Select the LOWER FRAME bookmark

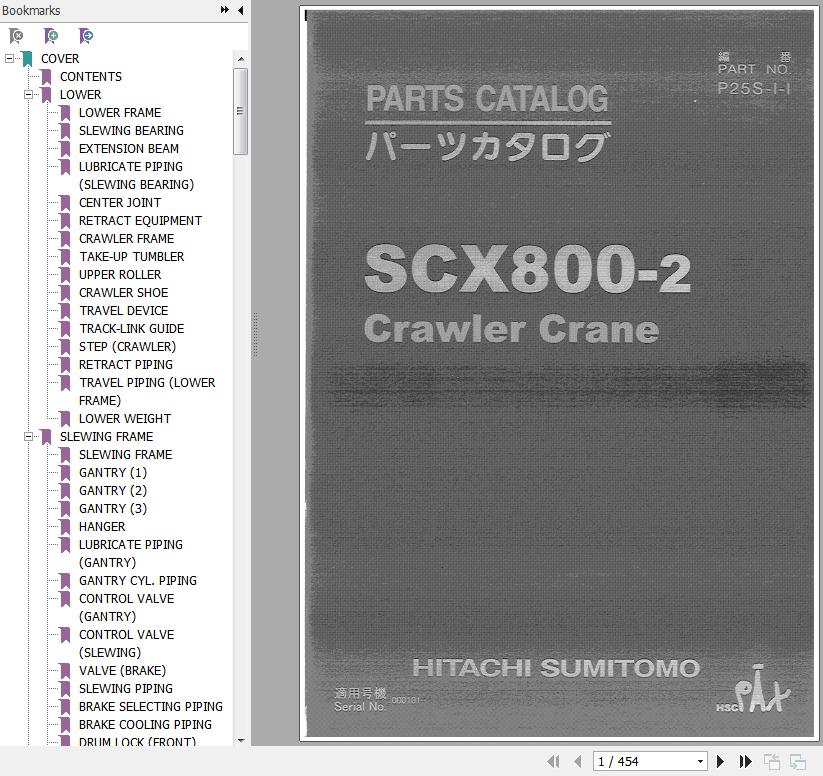[x=120, y=113]
